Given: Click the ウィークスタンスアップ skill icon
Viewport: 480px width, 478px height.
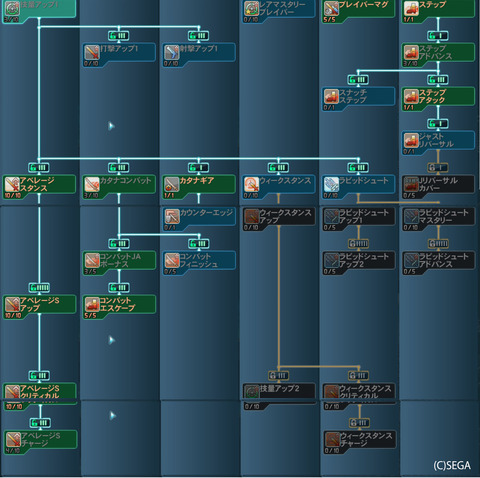Looking at the screenshot, I should 252,216.
